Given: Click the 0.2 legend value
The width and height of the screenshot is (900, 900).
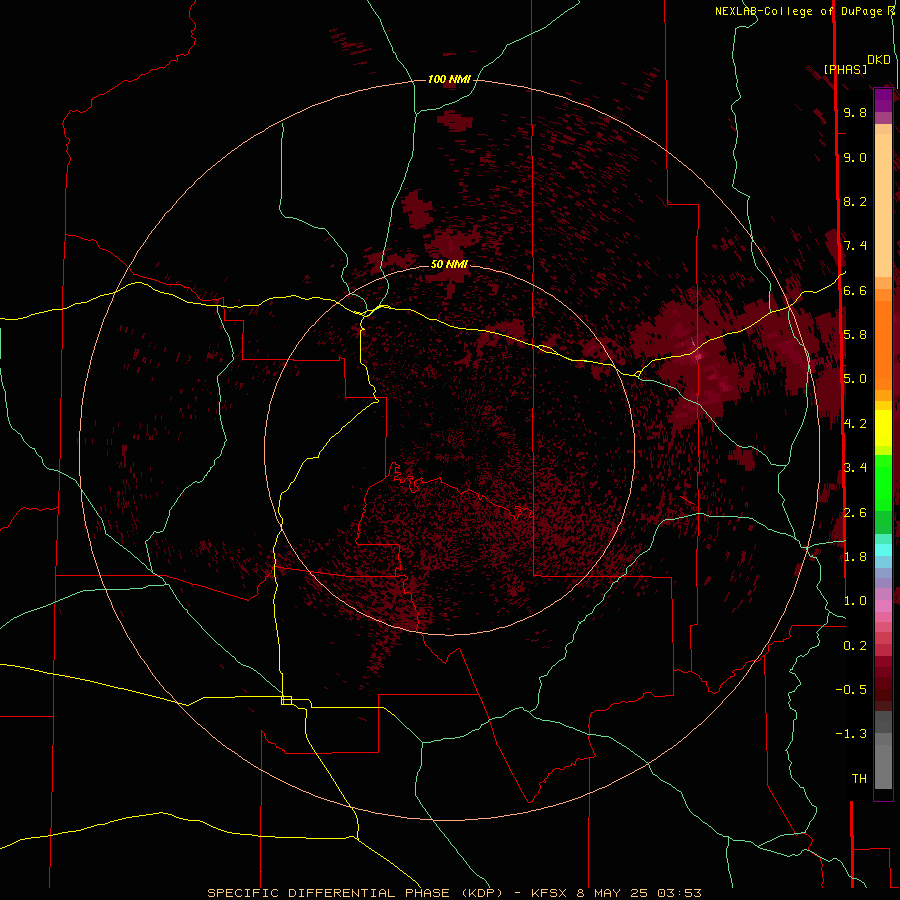Looking at the screenshot, I should tap(855, 646).
